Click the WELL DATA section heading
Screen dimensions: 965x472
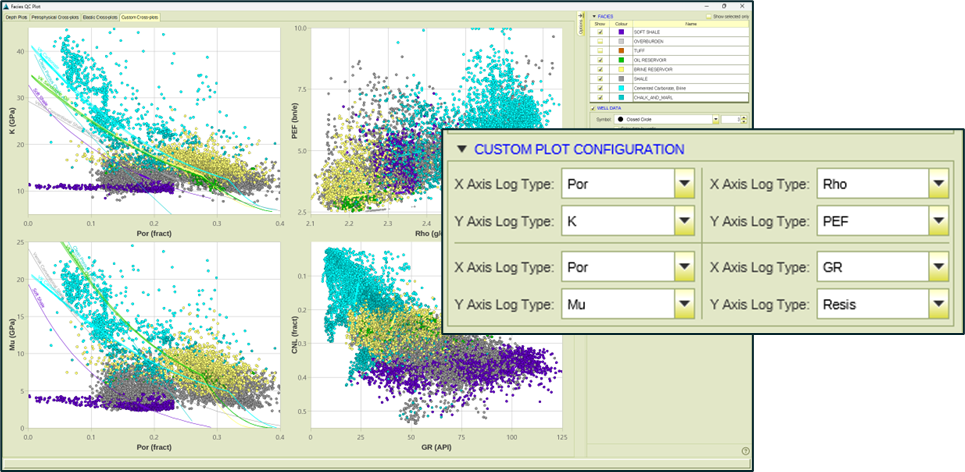609,108
